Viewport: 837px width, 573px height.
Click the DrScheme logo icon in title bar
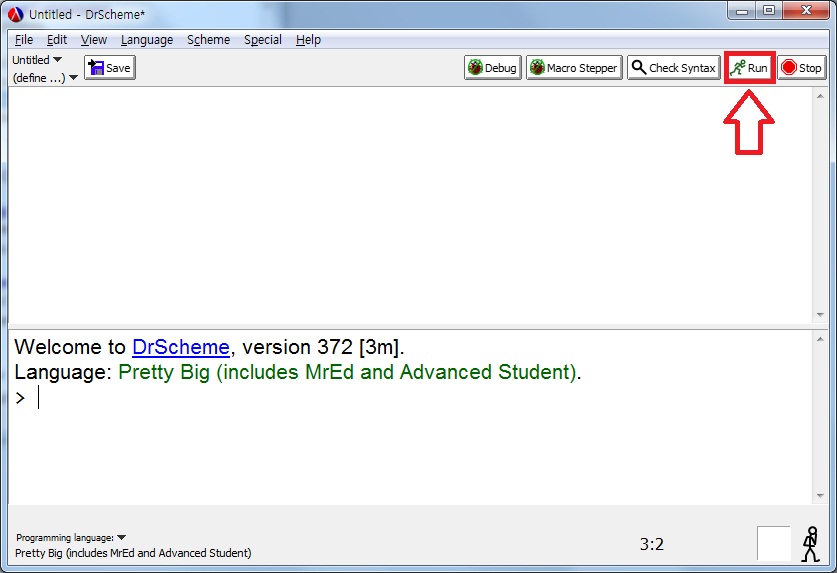click(x=15, y=14)
